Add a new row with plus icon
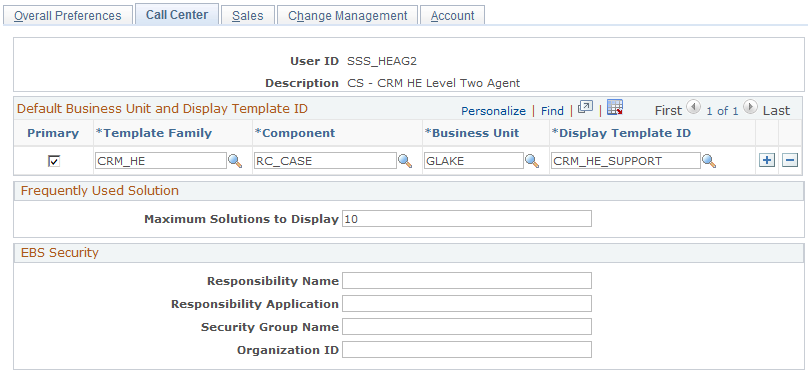Image resolution: width=808 pixels, height=373 pixels. [x=767, y=161]
